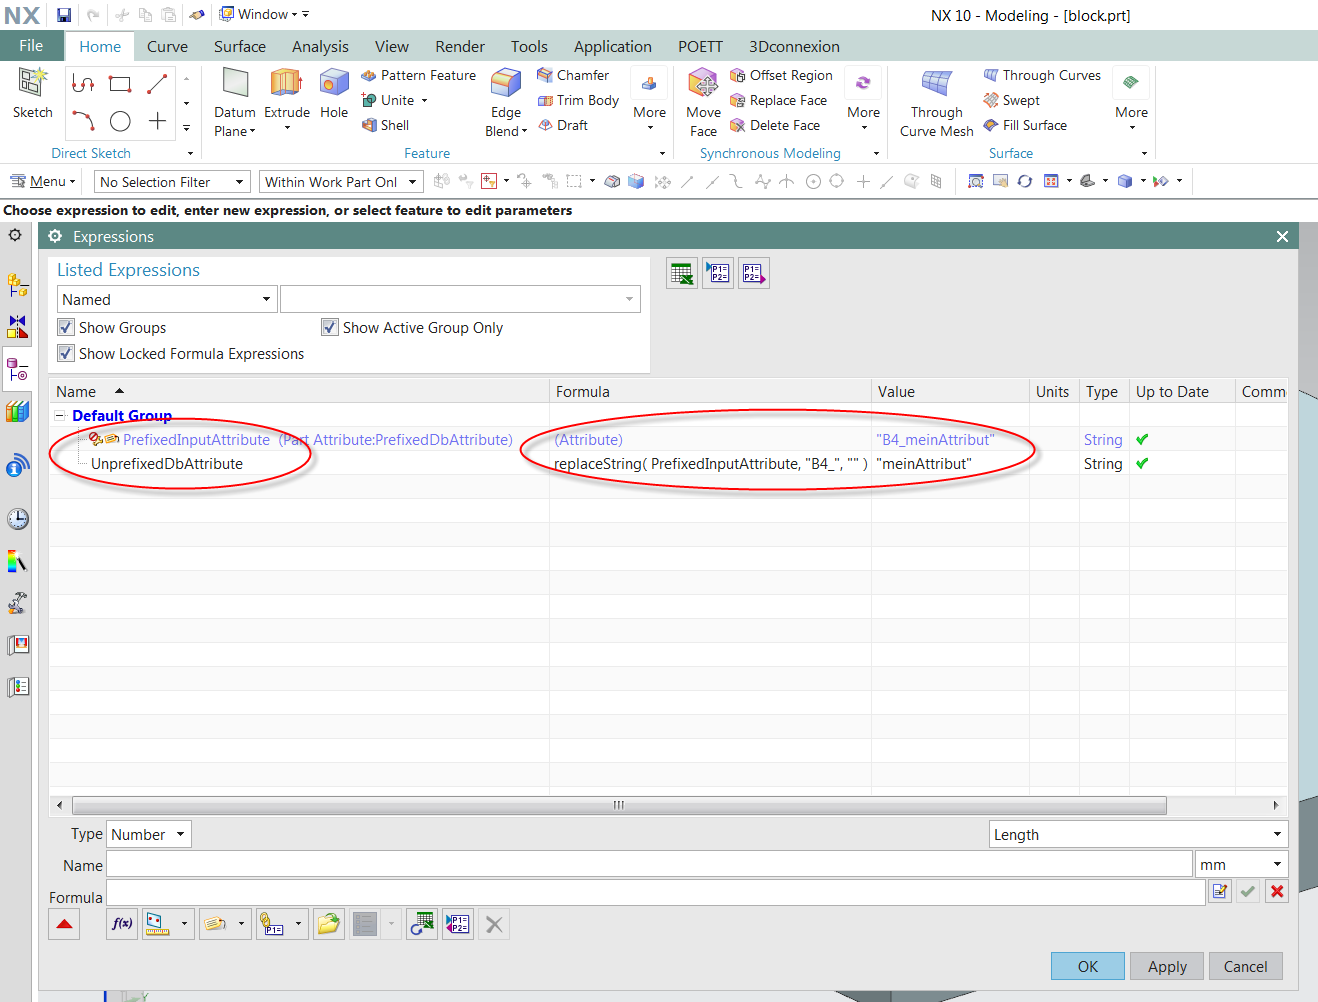
Task: Switch to the Render tab
Action: [460, 46]
